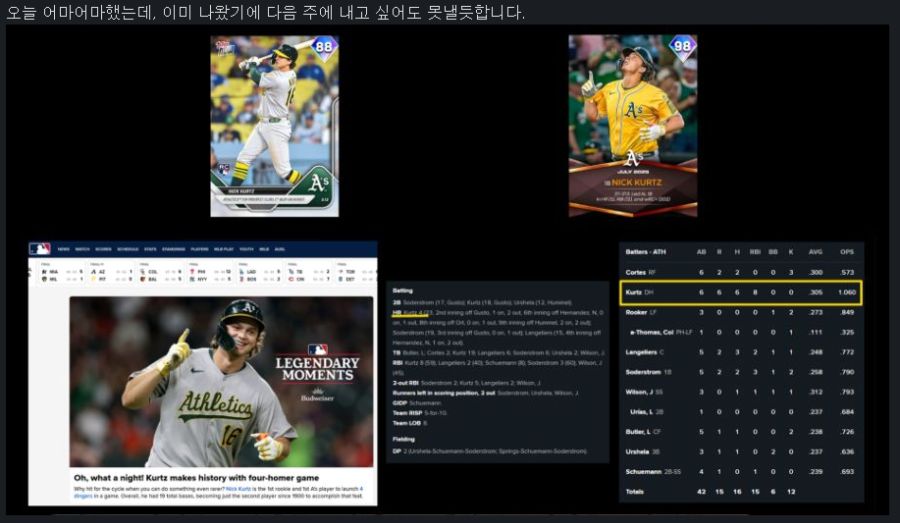Open the WATCH menu item

[x=82, y=249]
